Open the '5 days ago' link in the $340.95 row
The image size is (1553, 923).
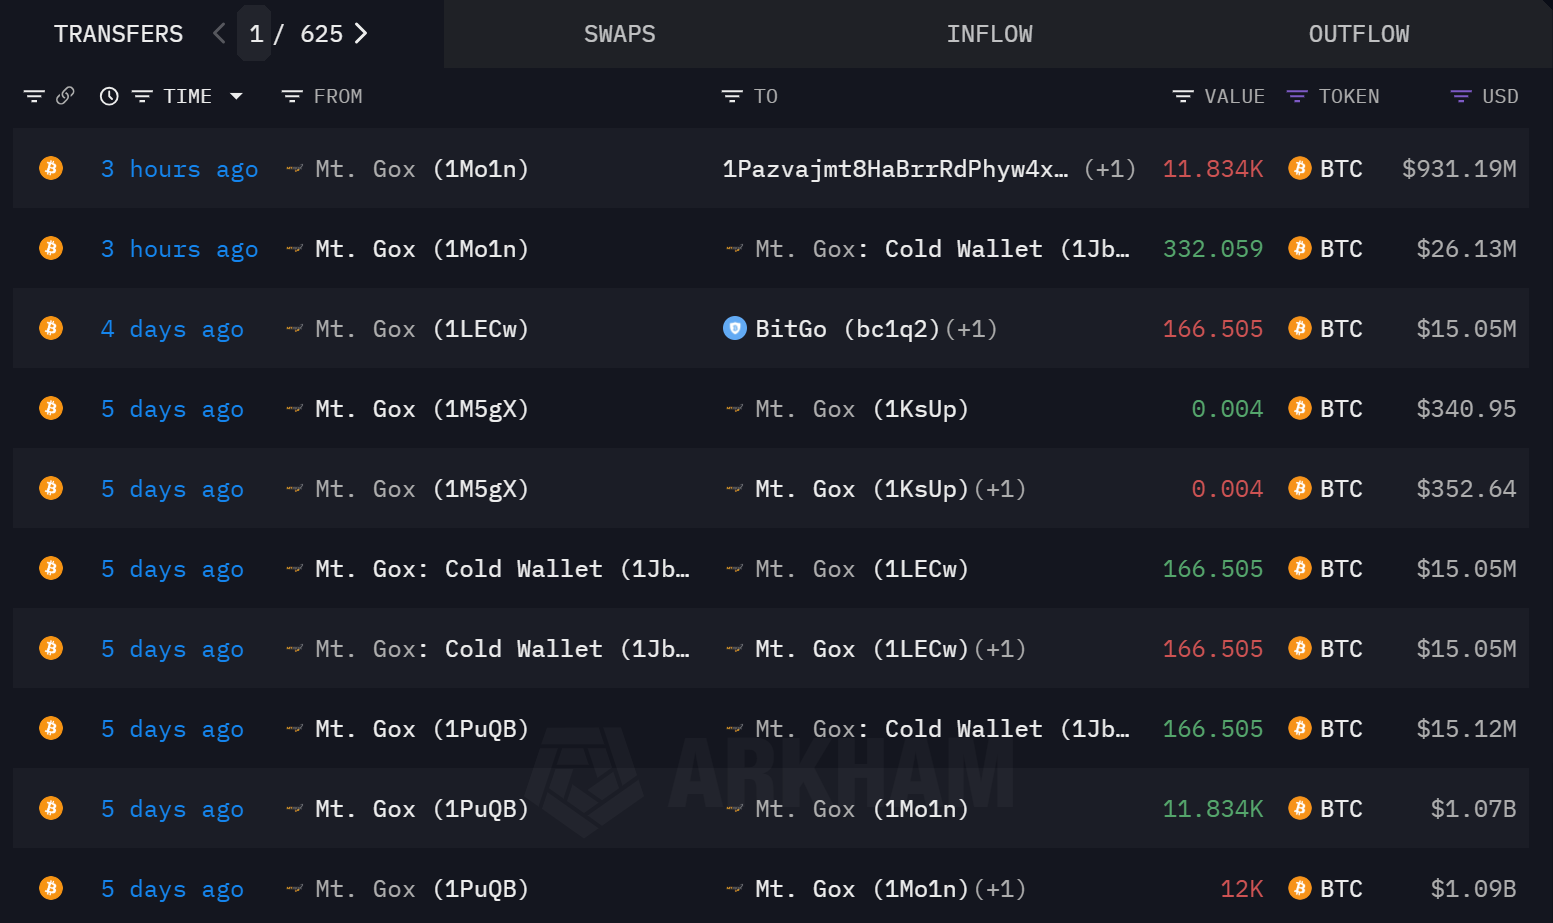click(x=172, y=409)
